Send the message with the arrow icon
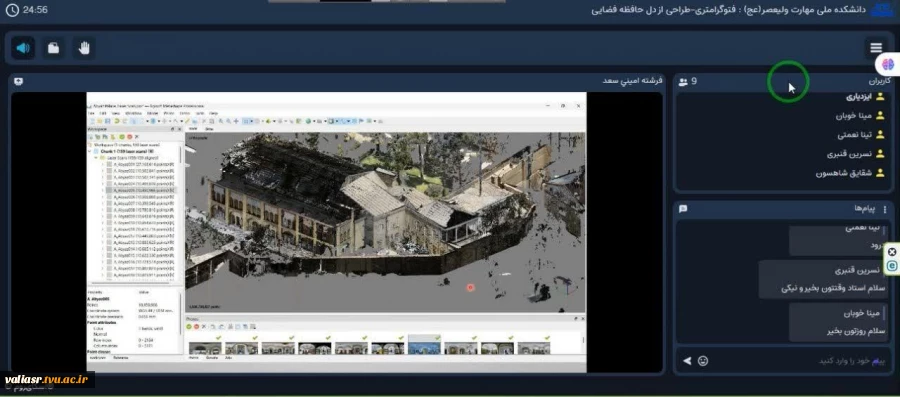Screen dimensions: 900x397 (x=686, y=361)
